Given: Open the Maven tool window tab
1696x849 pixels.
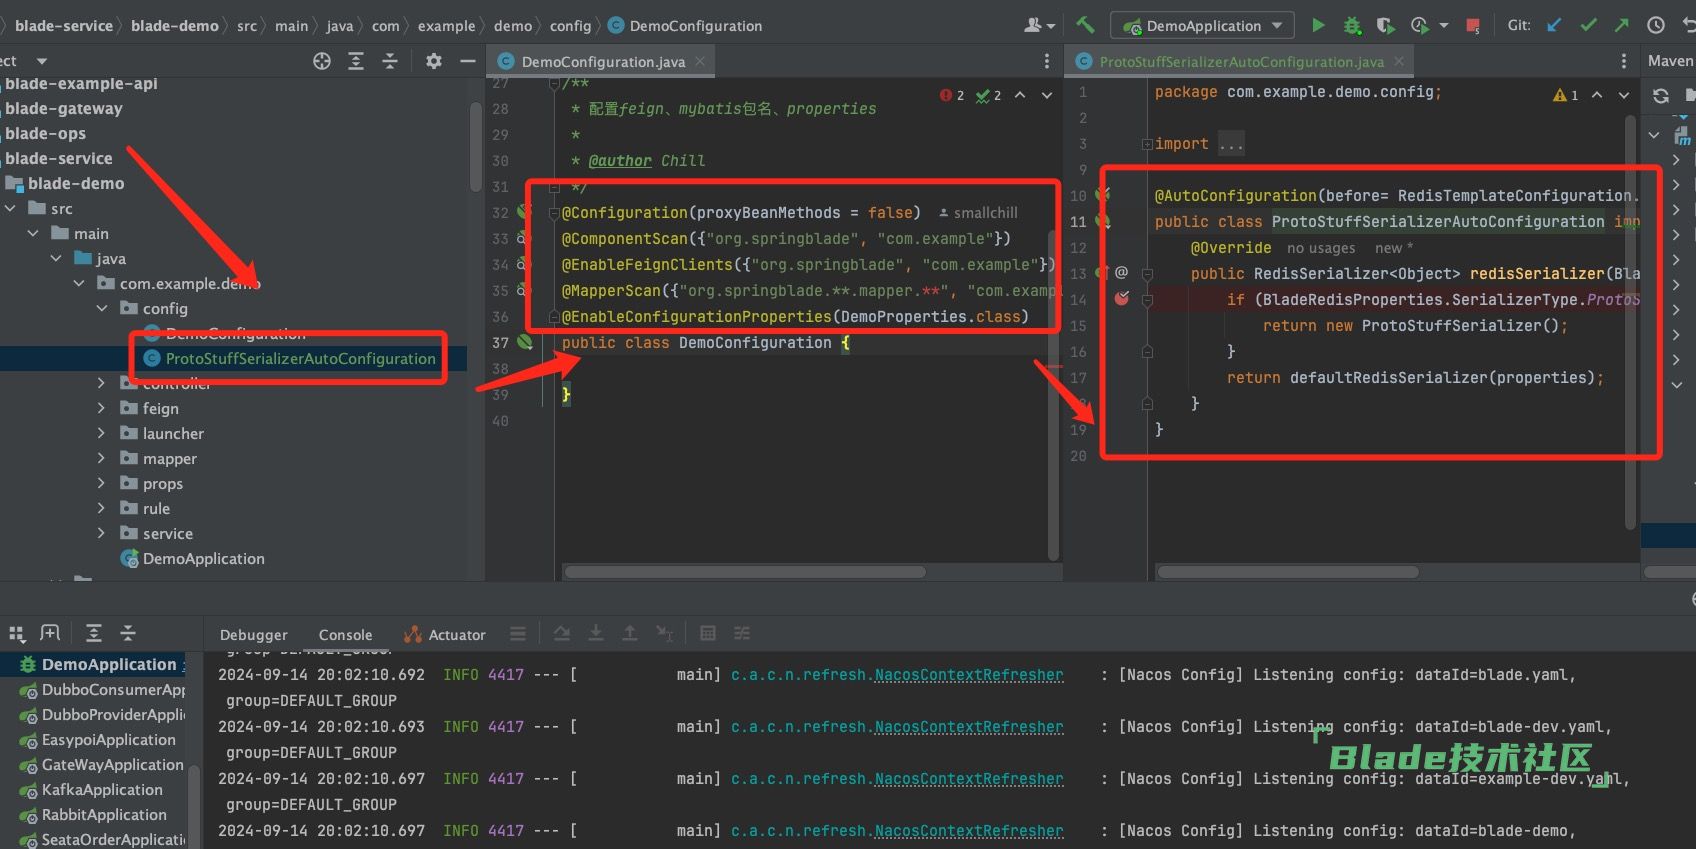Looking at the screenshot, I should pyautogui.click(x=1670, y=61).
